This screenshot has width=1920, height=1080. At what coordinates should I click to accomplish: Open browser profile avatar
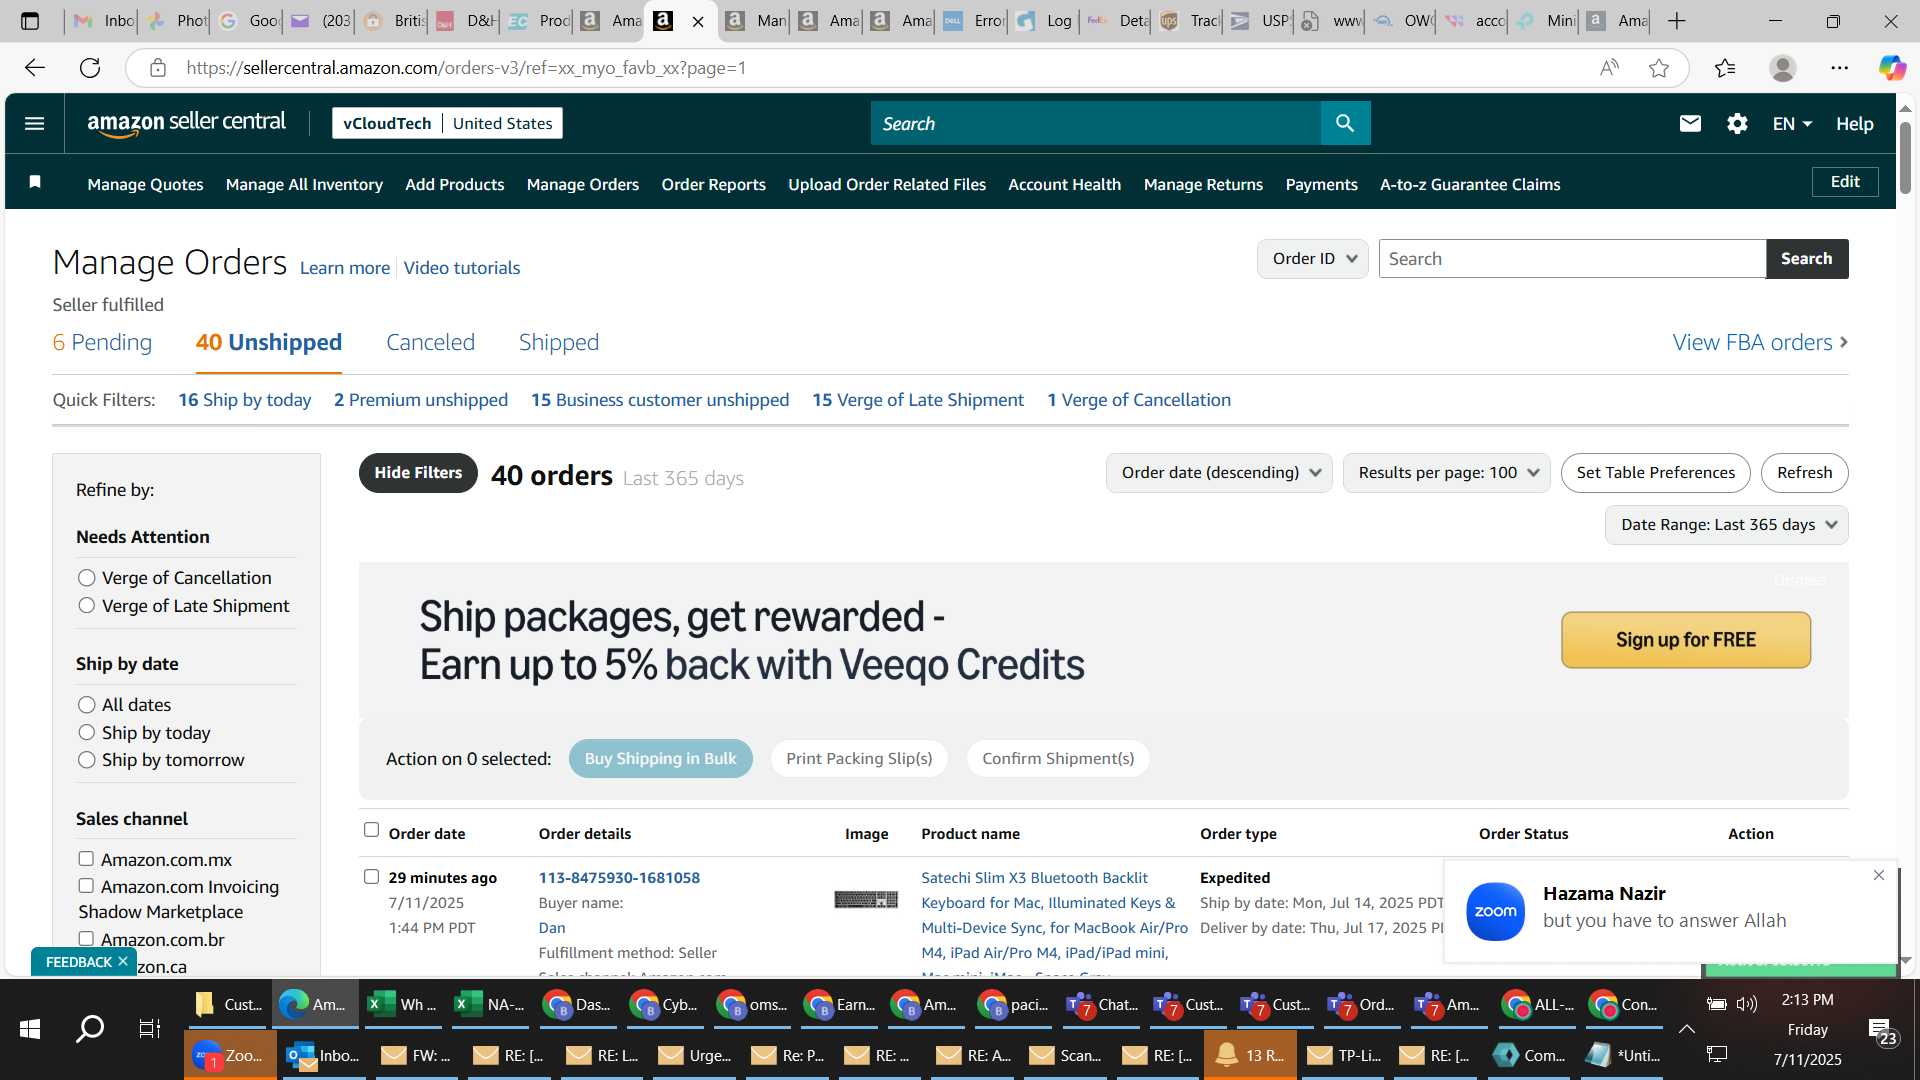coord(1783,68)
